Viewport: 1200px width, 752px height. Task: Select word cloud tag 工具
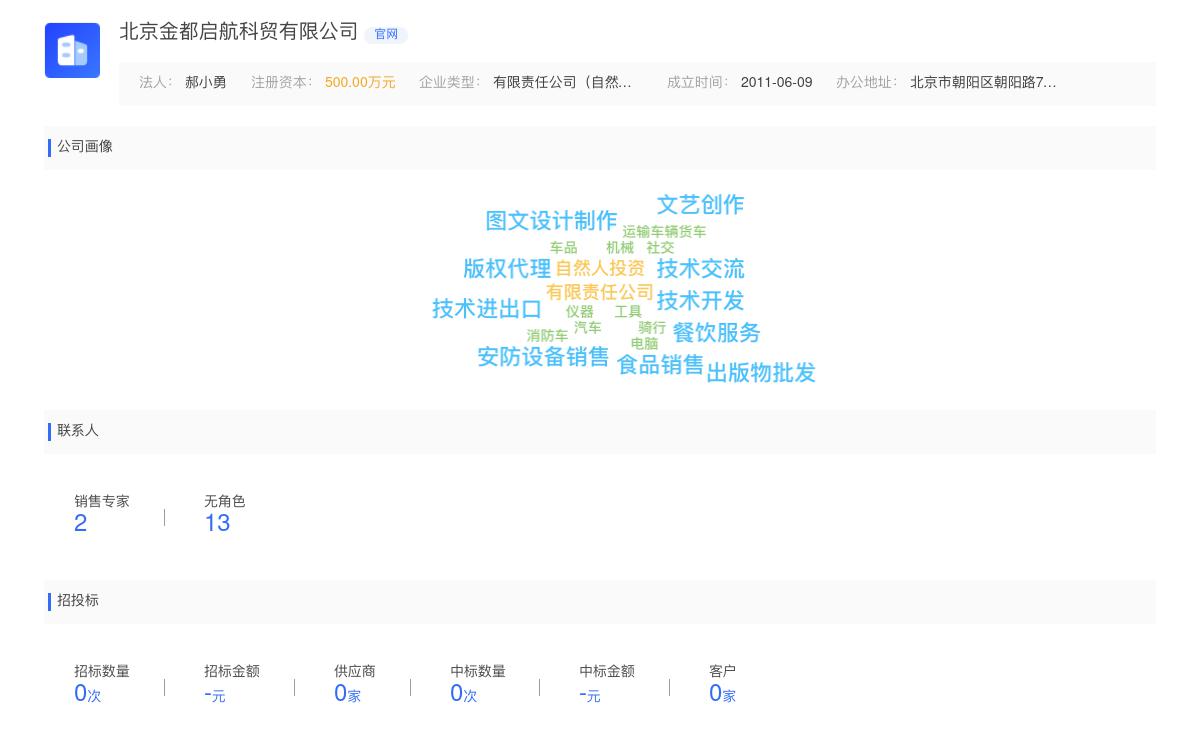click(x=628, y=312)
